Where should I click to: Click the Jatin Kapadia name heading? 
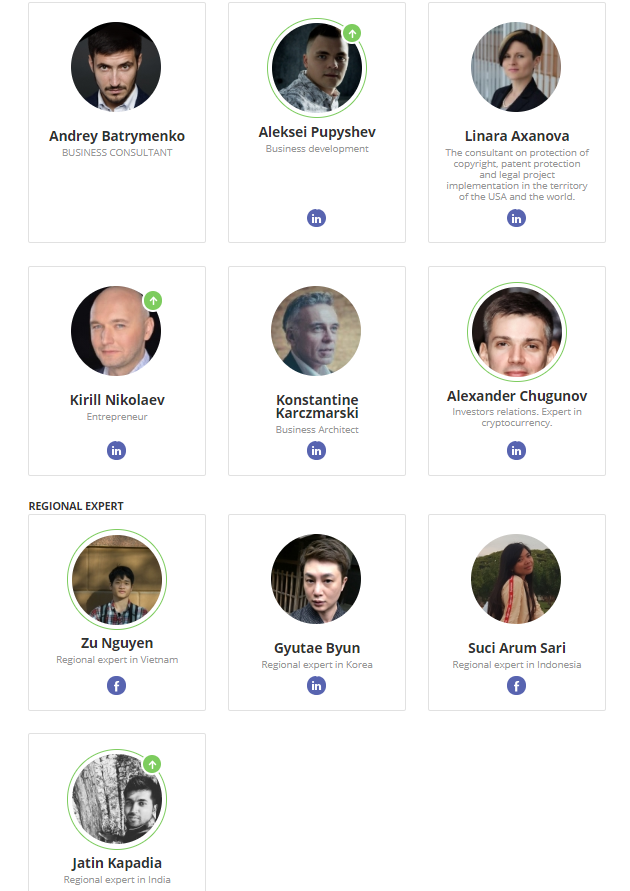point(117,863)
